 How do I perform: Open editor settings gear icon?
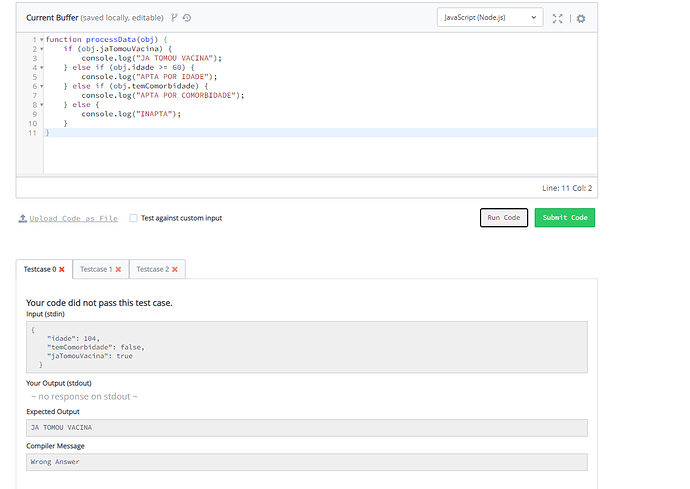(581, 18)
